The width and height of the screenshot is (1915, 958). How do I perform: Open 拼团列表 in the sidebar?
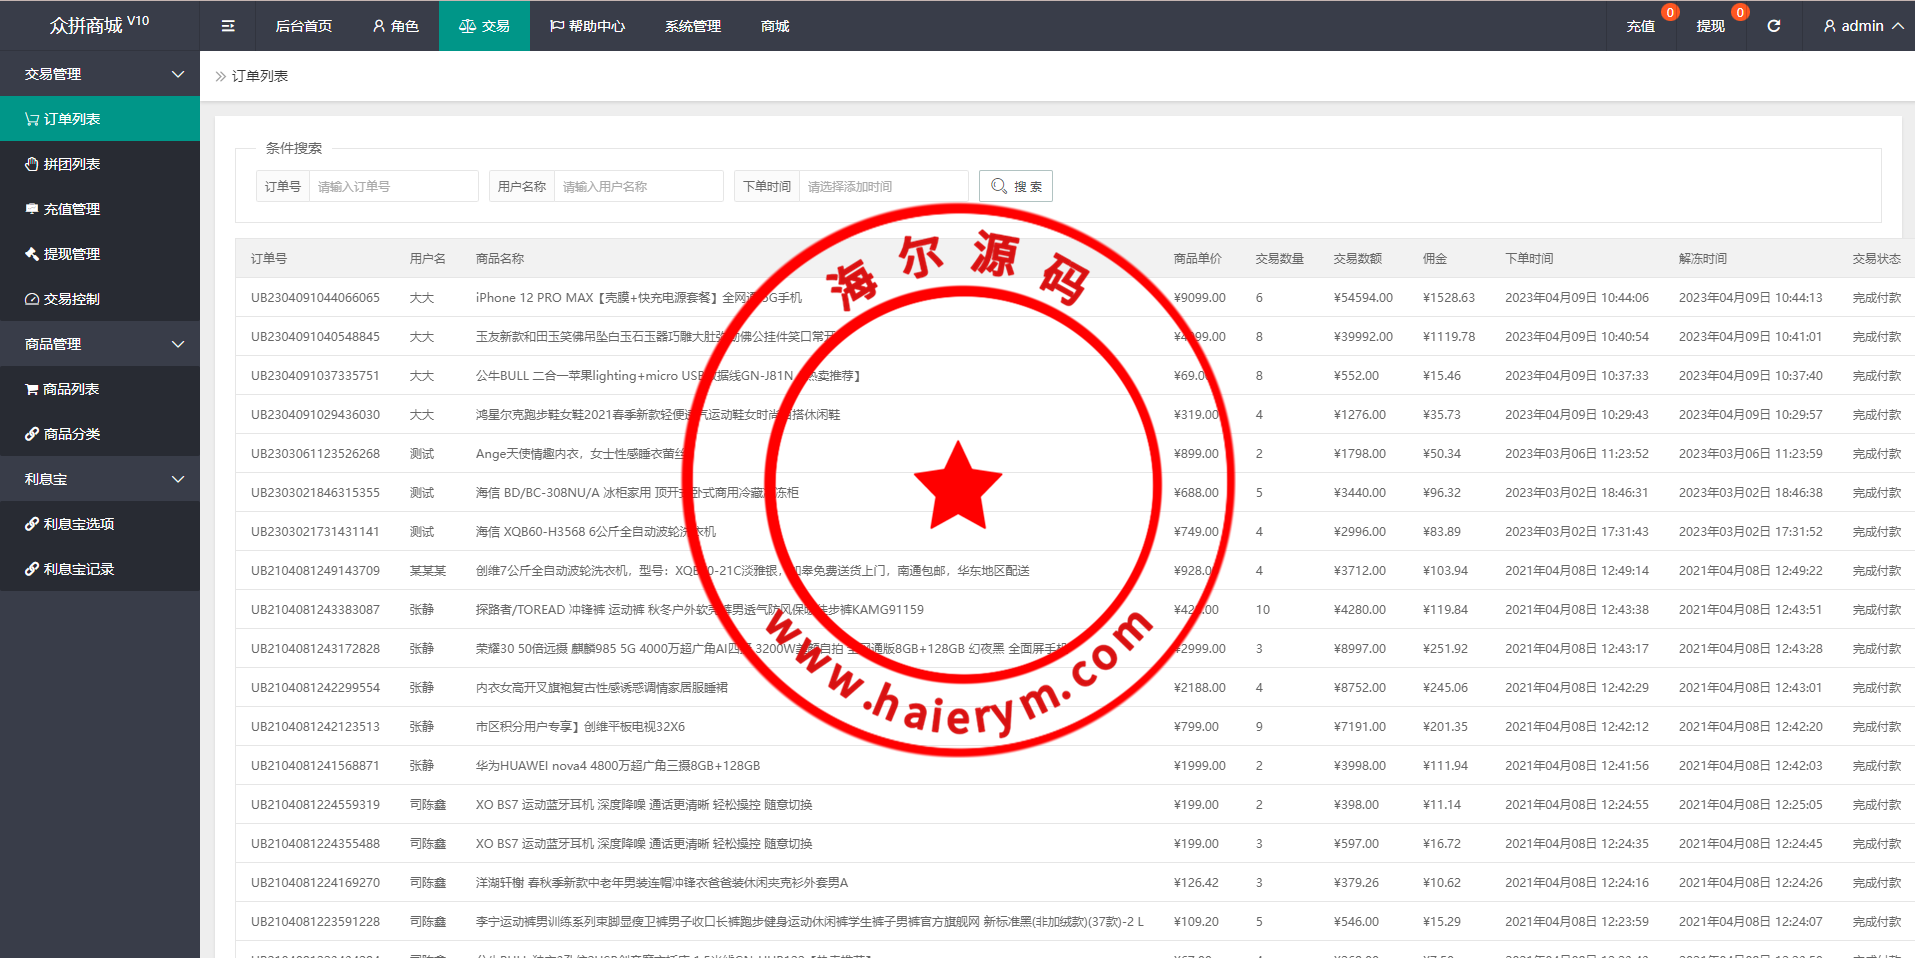pyautogui.click(x=71, y=164)
